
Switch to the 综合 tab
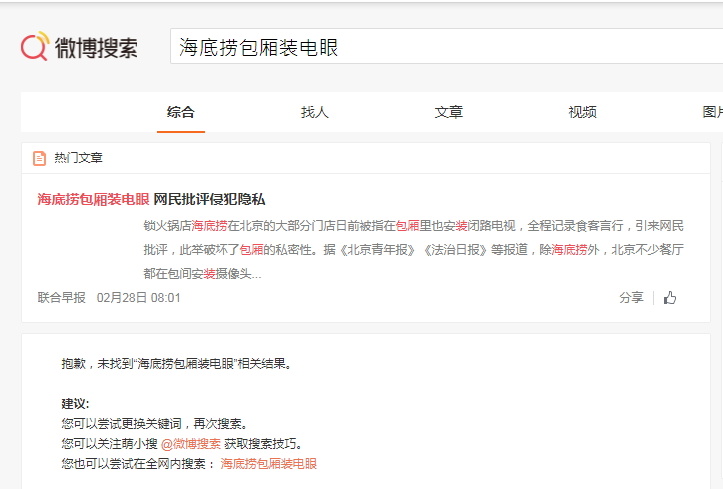pyautogui.click(x=181, y=112)
